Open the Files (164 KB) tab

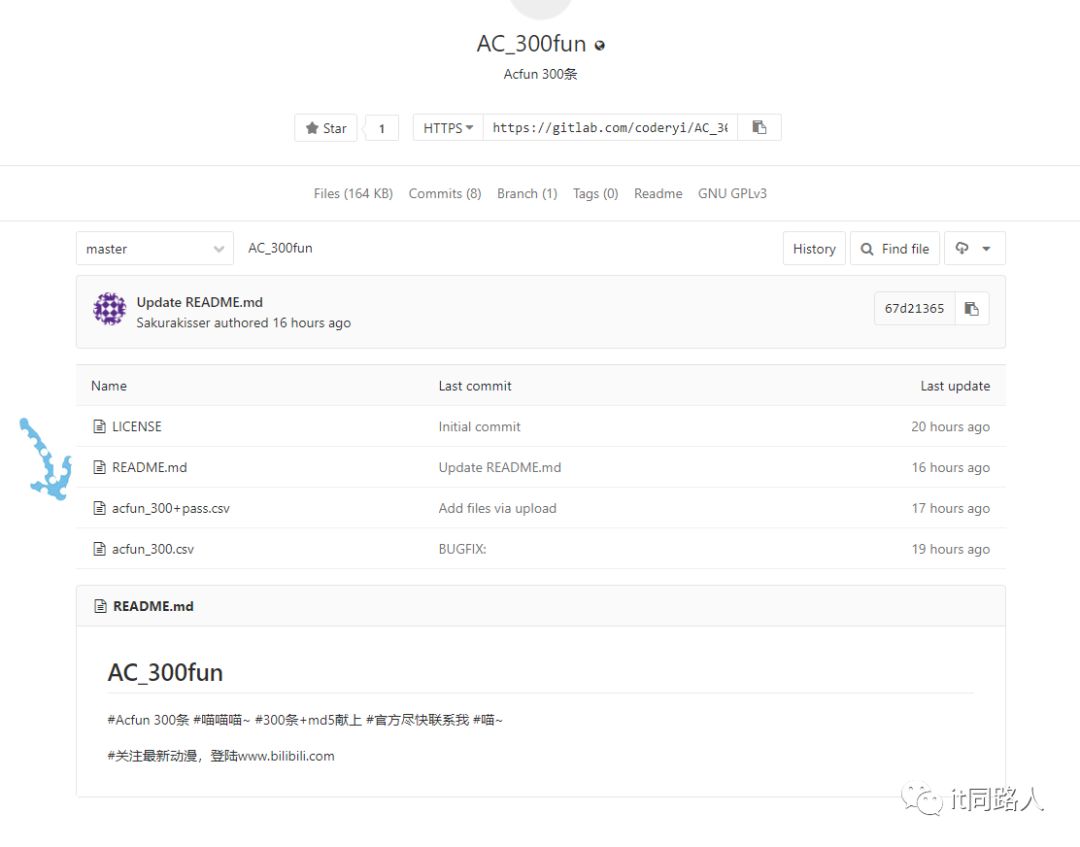(353, 194)
